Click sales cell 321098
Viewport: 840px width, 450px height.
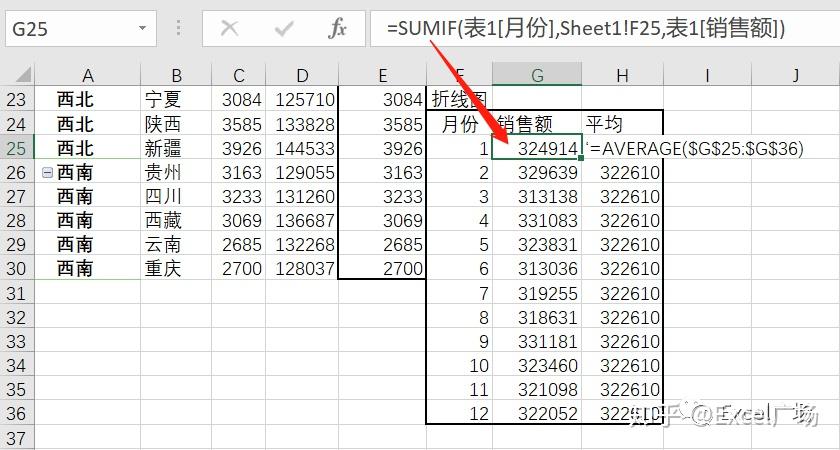click(x=537, y=389)
